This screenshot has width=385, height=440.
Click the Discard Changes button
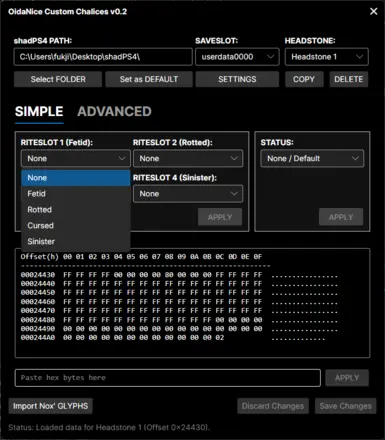point(273,406)
